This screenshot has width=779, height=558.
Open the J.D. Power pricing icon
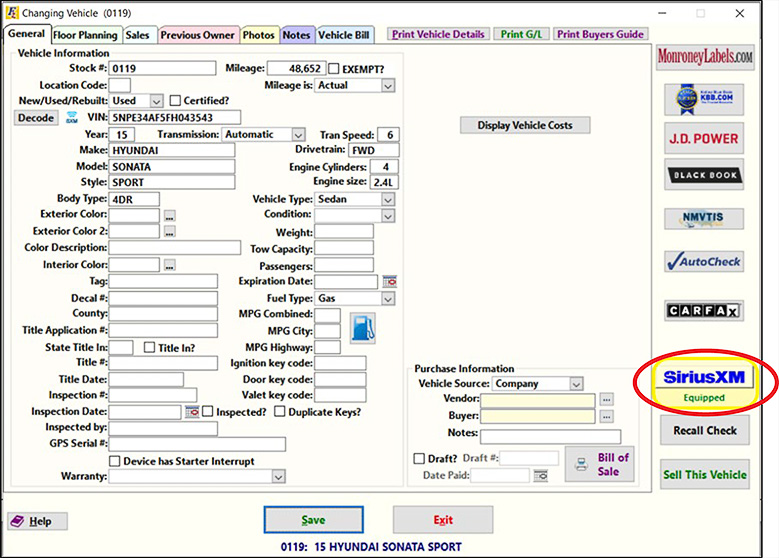(704, 139)
